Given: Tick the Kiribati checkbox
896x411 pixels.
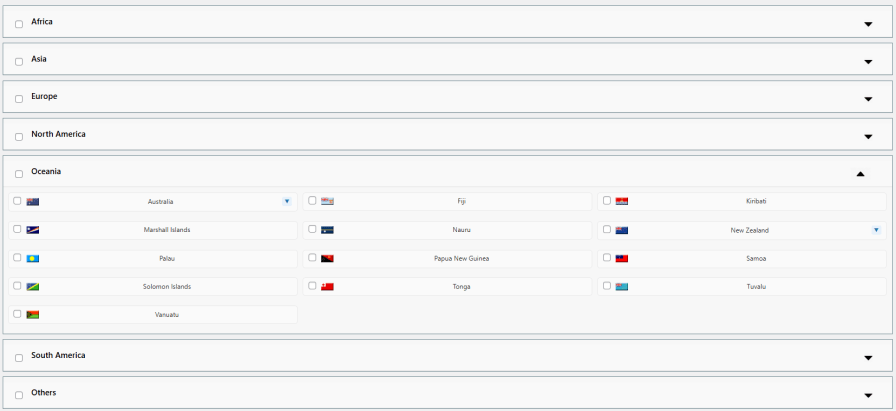Looking at the screenshot, I should tap(607, 201).
